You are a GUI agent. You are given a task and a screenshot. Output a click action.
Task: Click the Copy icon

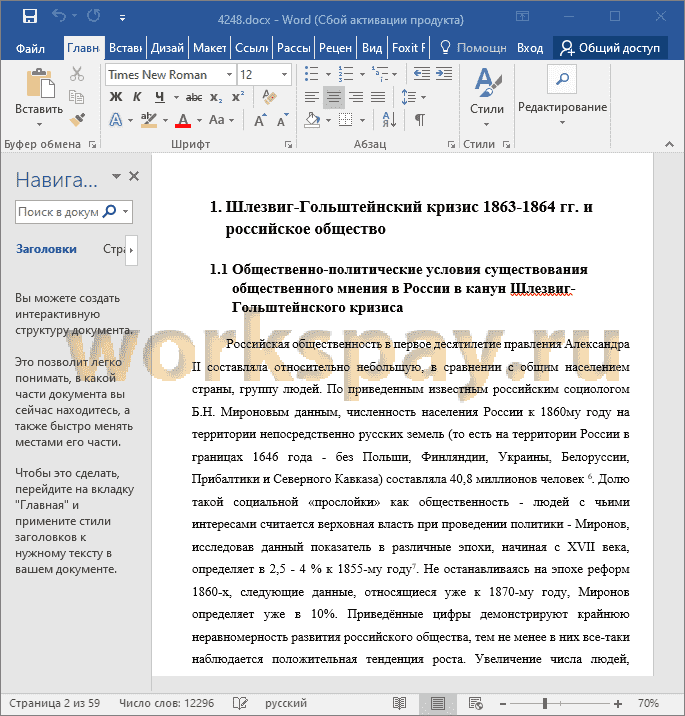point(76,97)
